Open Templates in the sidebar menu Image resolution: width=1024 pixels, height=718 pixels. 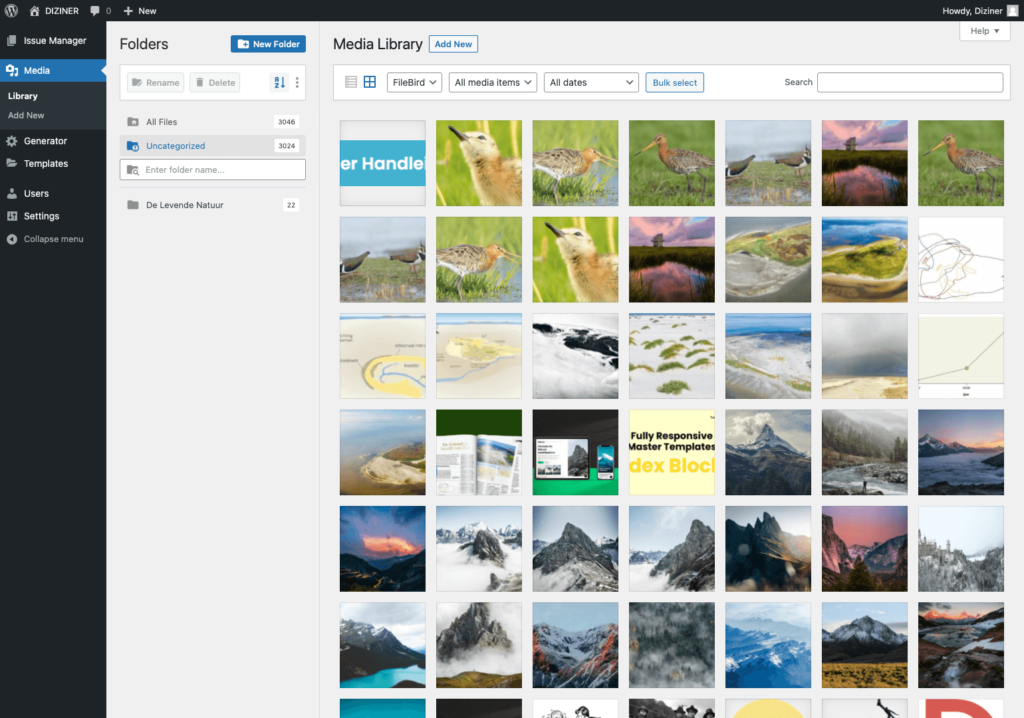46,163
